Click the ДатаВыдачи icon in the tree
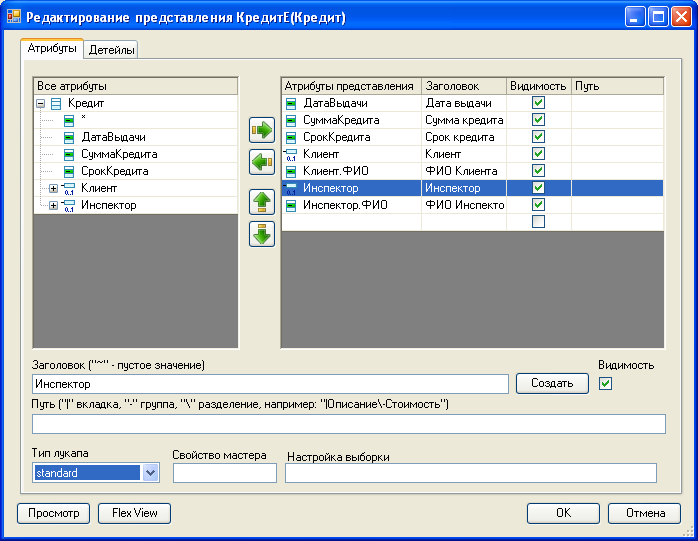698x541 pixels. pos(69,138)
